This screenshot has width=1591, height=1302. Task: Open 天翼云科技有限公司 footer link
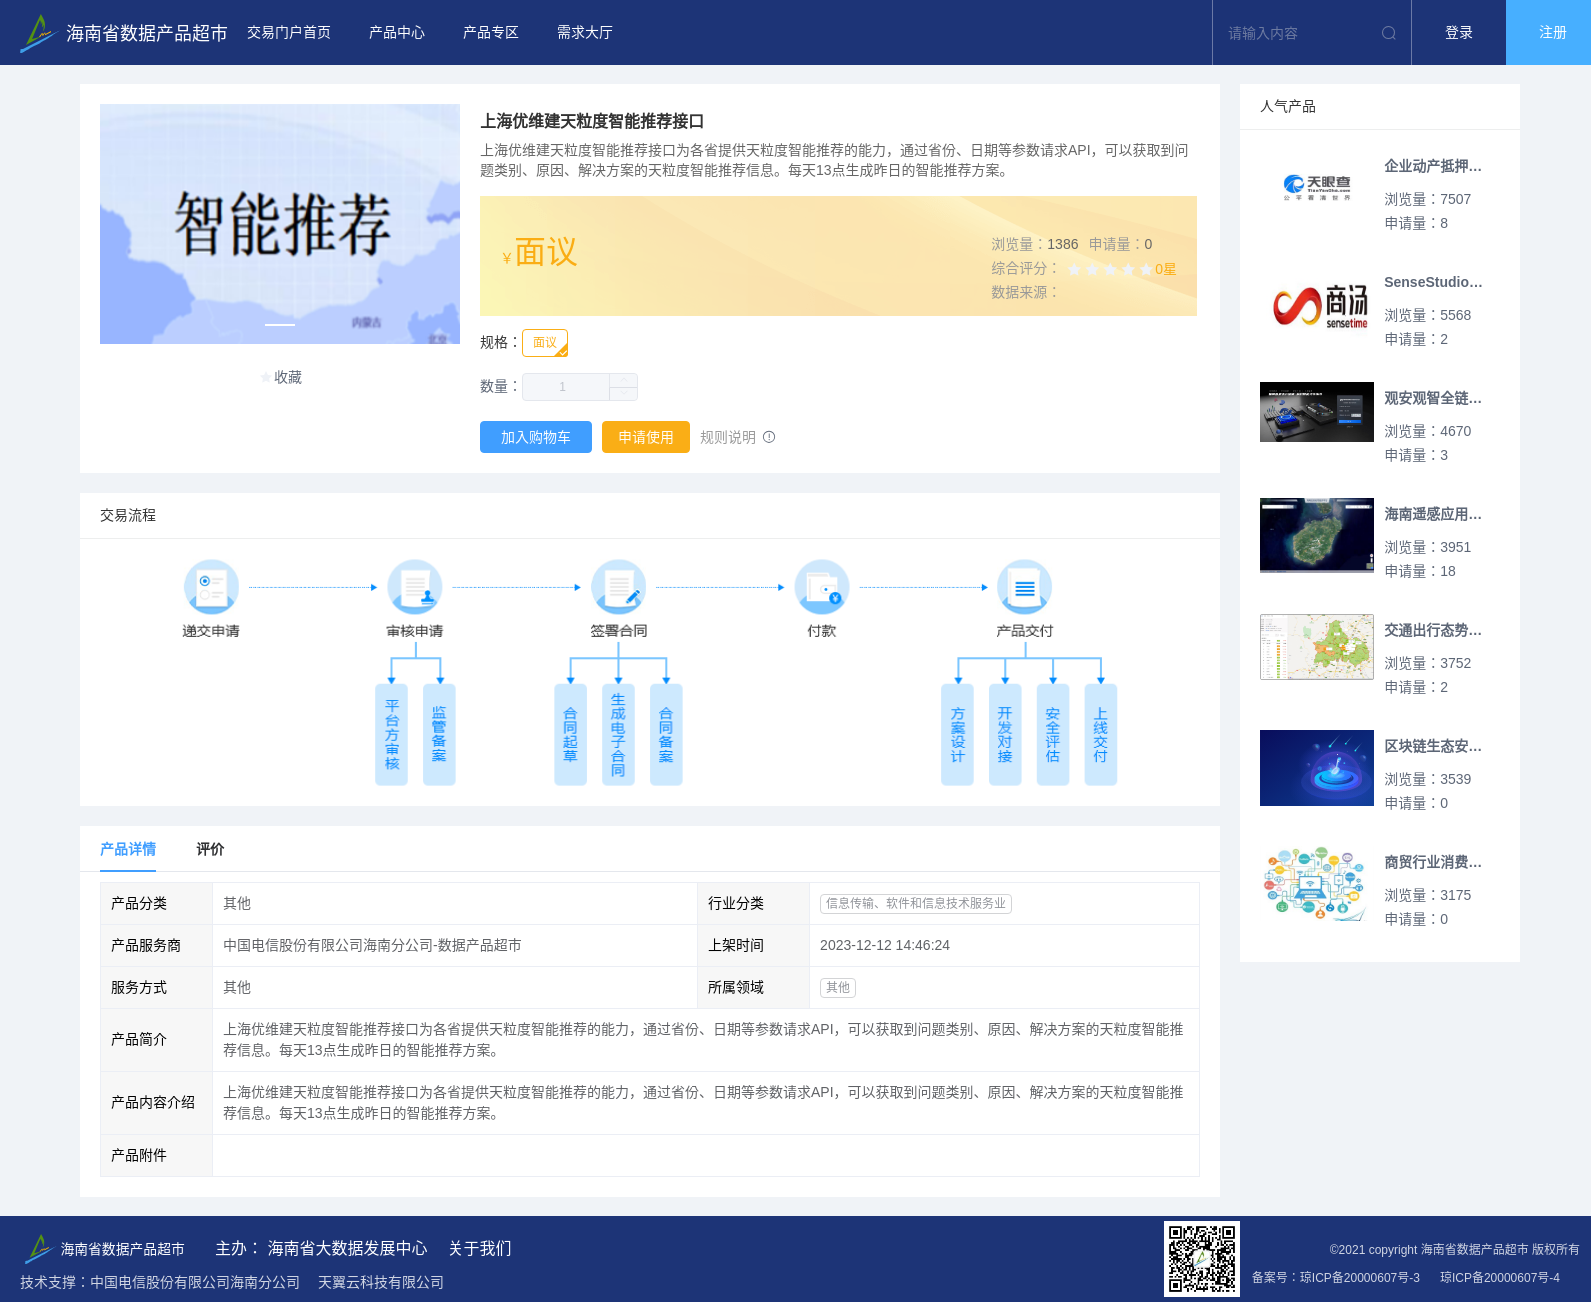point(381,1282)
